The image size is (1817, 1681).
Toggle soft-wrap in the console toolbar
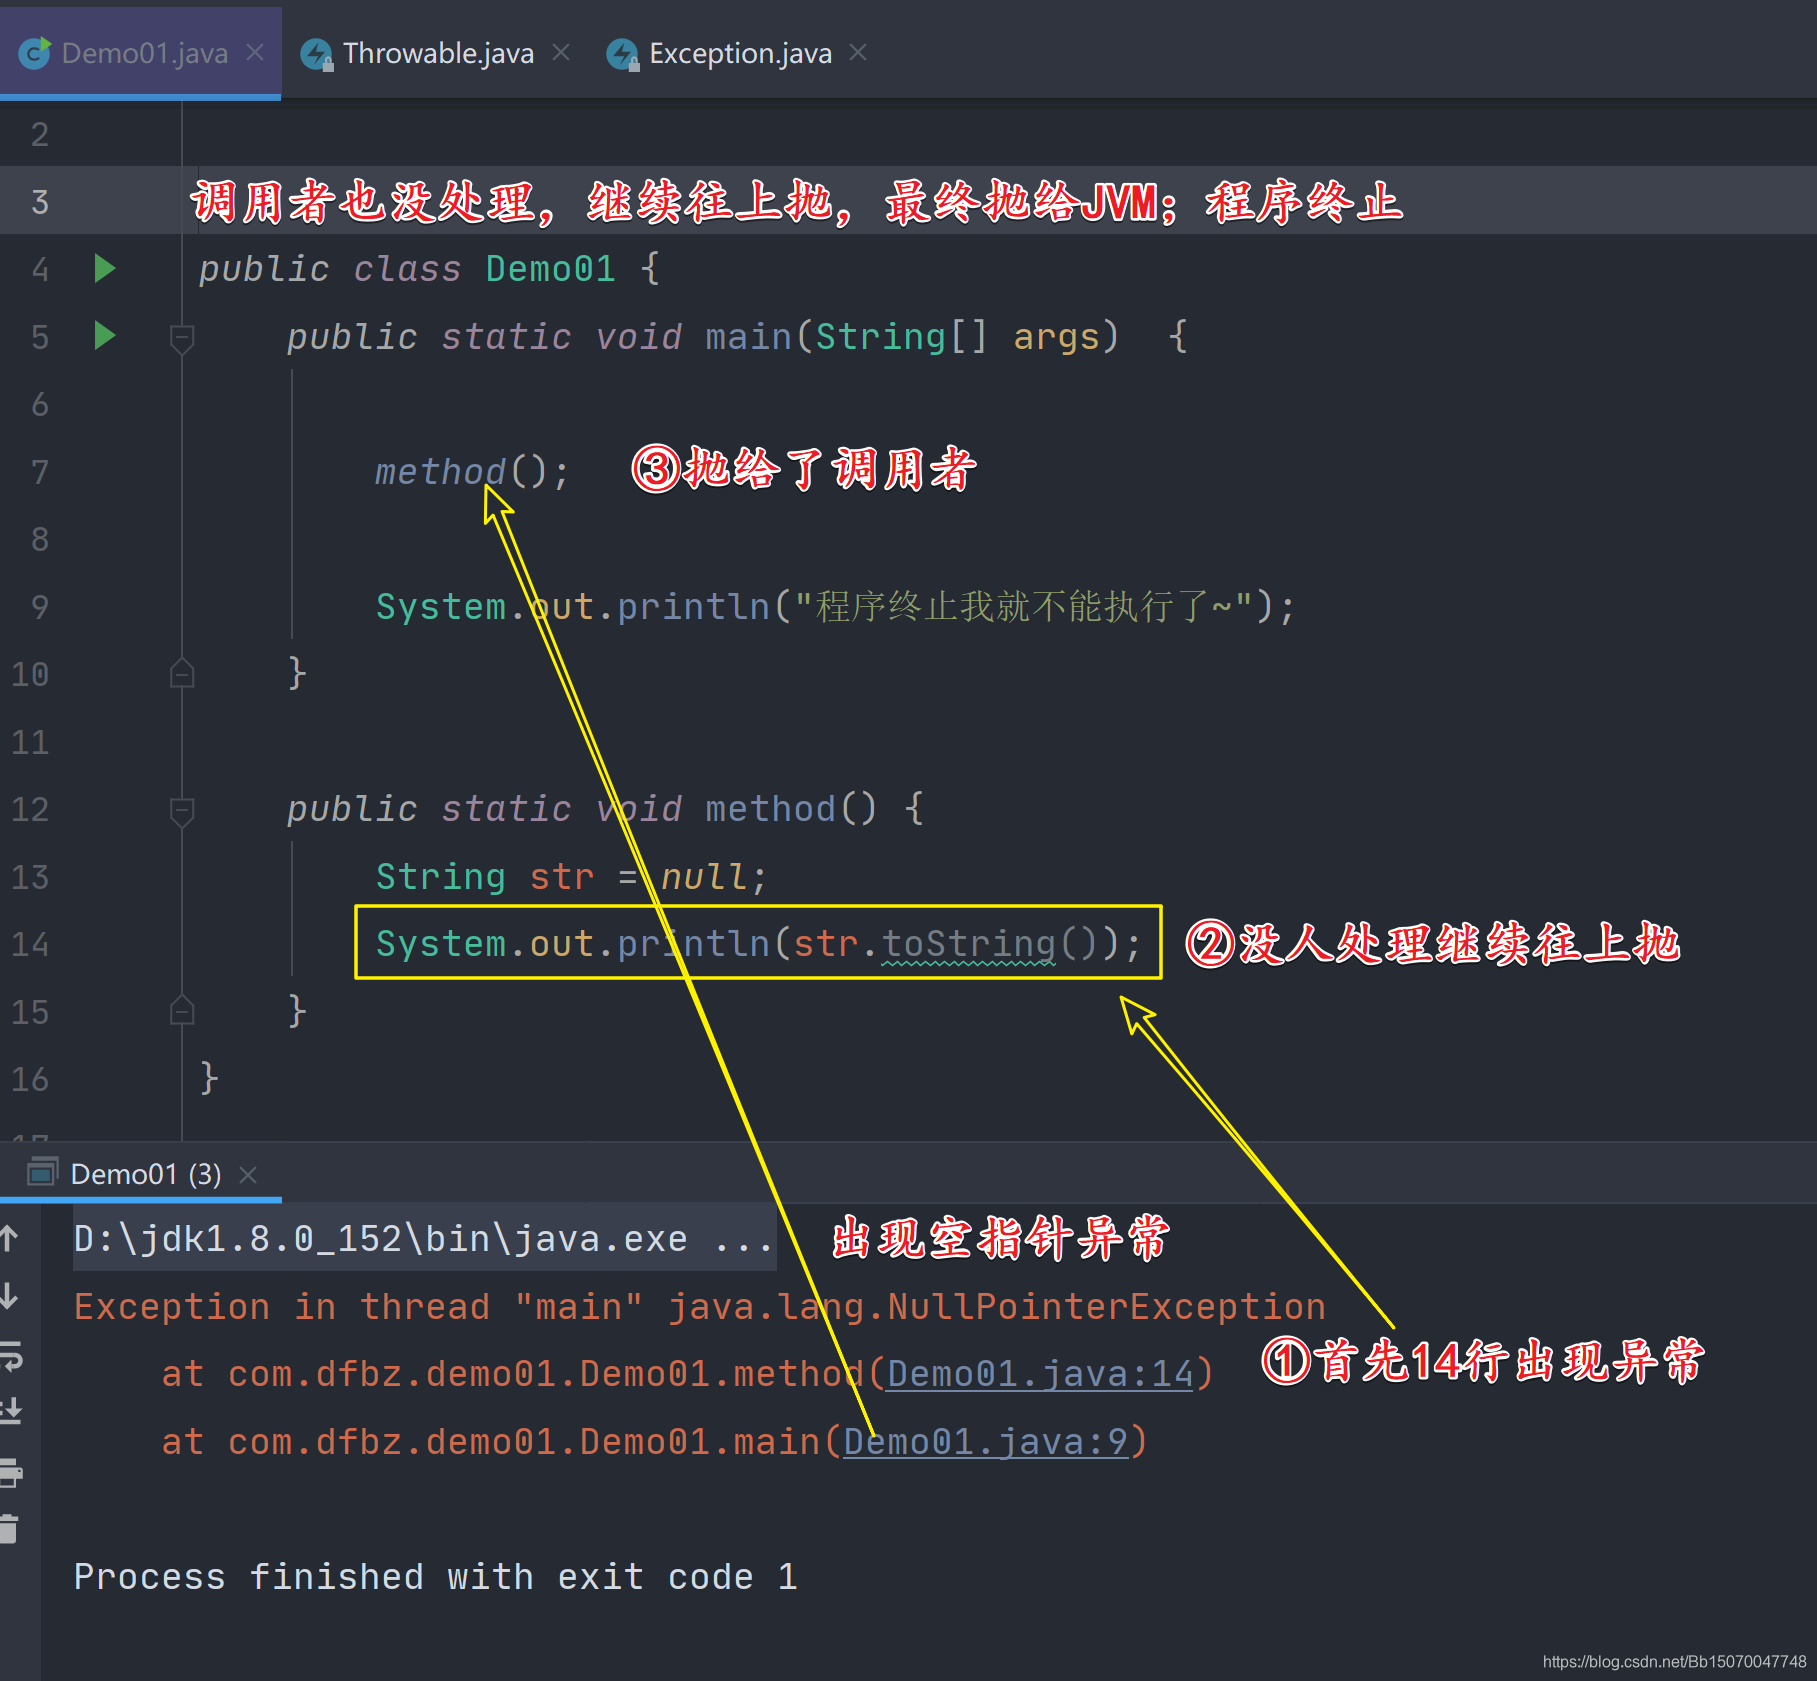coord(10,1355)
